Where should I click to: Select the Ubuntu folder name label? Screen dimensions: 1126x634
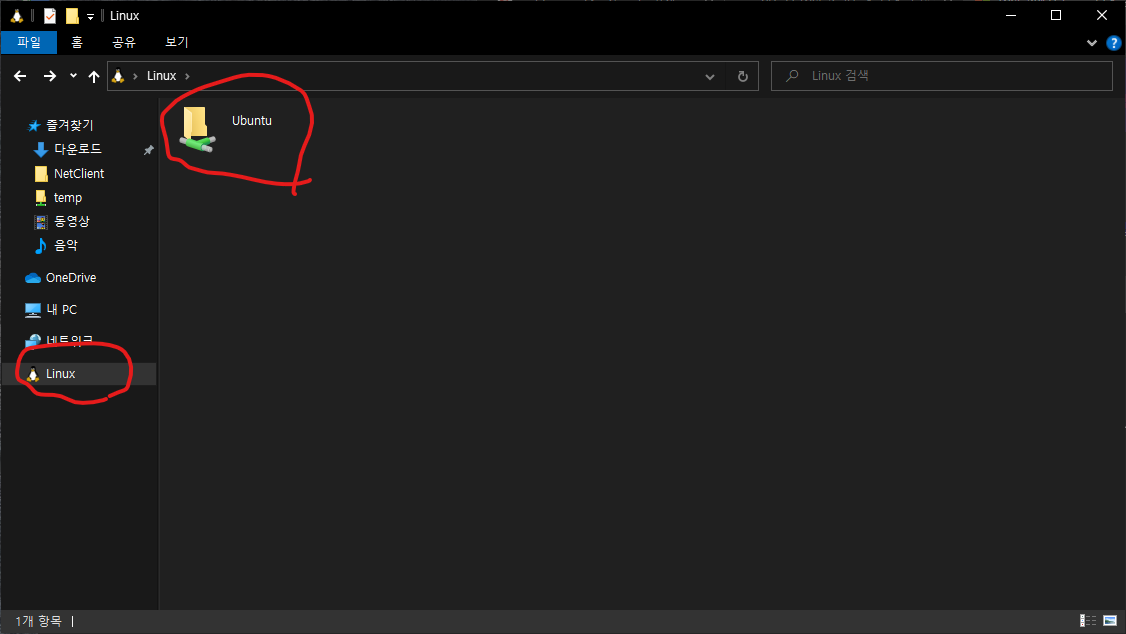coord(252,121)
